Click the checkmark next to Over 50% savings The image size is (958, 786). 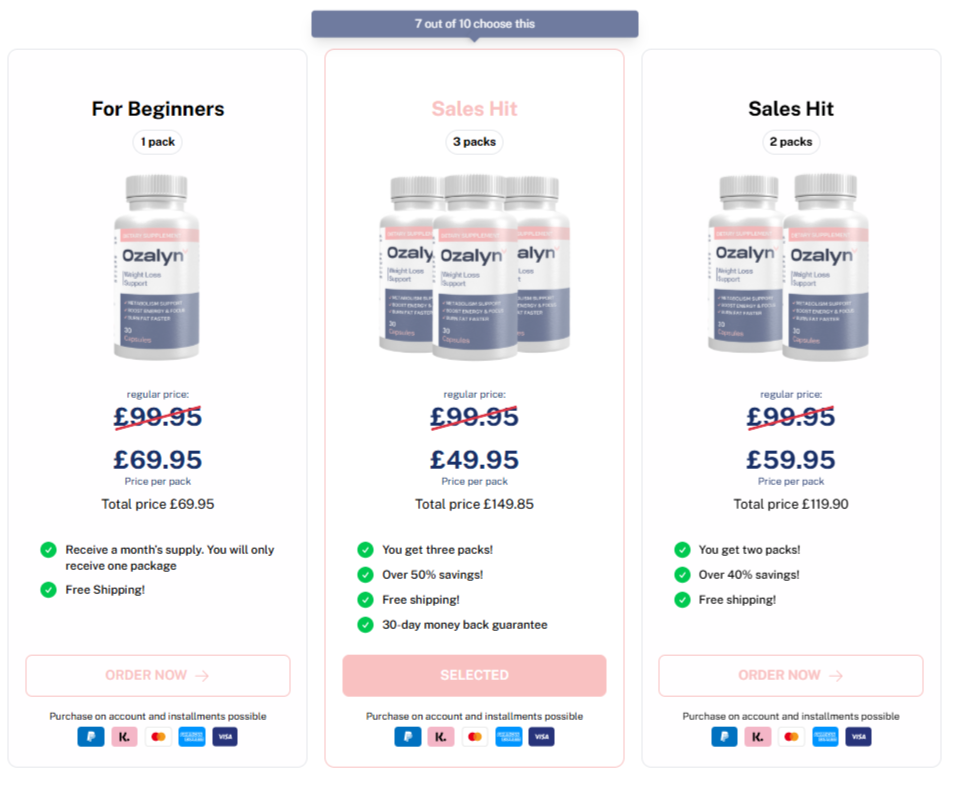coord(365,574)
